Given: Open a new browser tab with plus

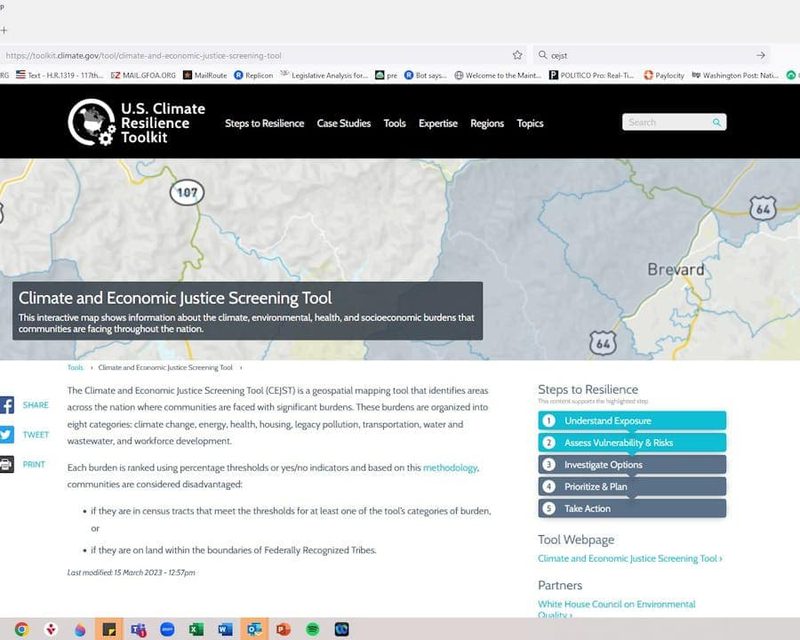Looking at the screenshot, I should [x=4, y=30].
